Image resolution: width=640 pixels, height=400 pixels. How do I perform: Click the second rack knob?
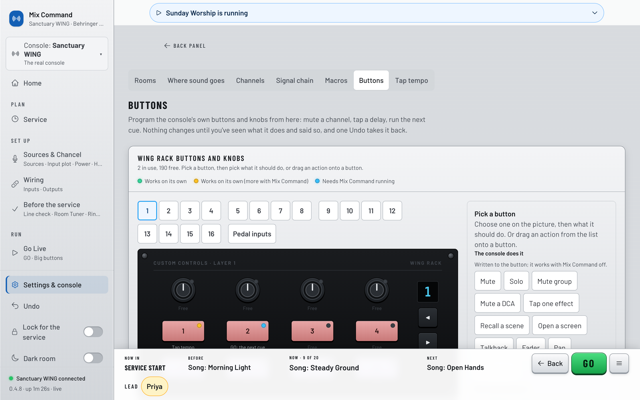247,289
